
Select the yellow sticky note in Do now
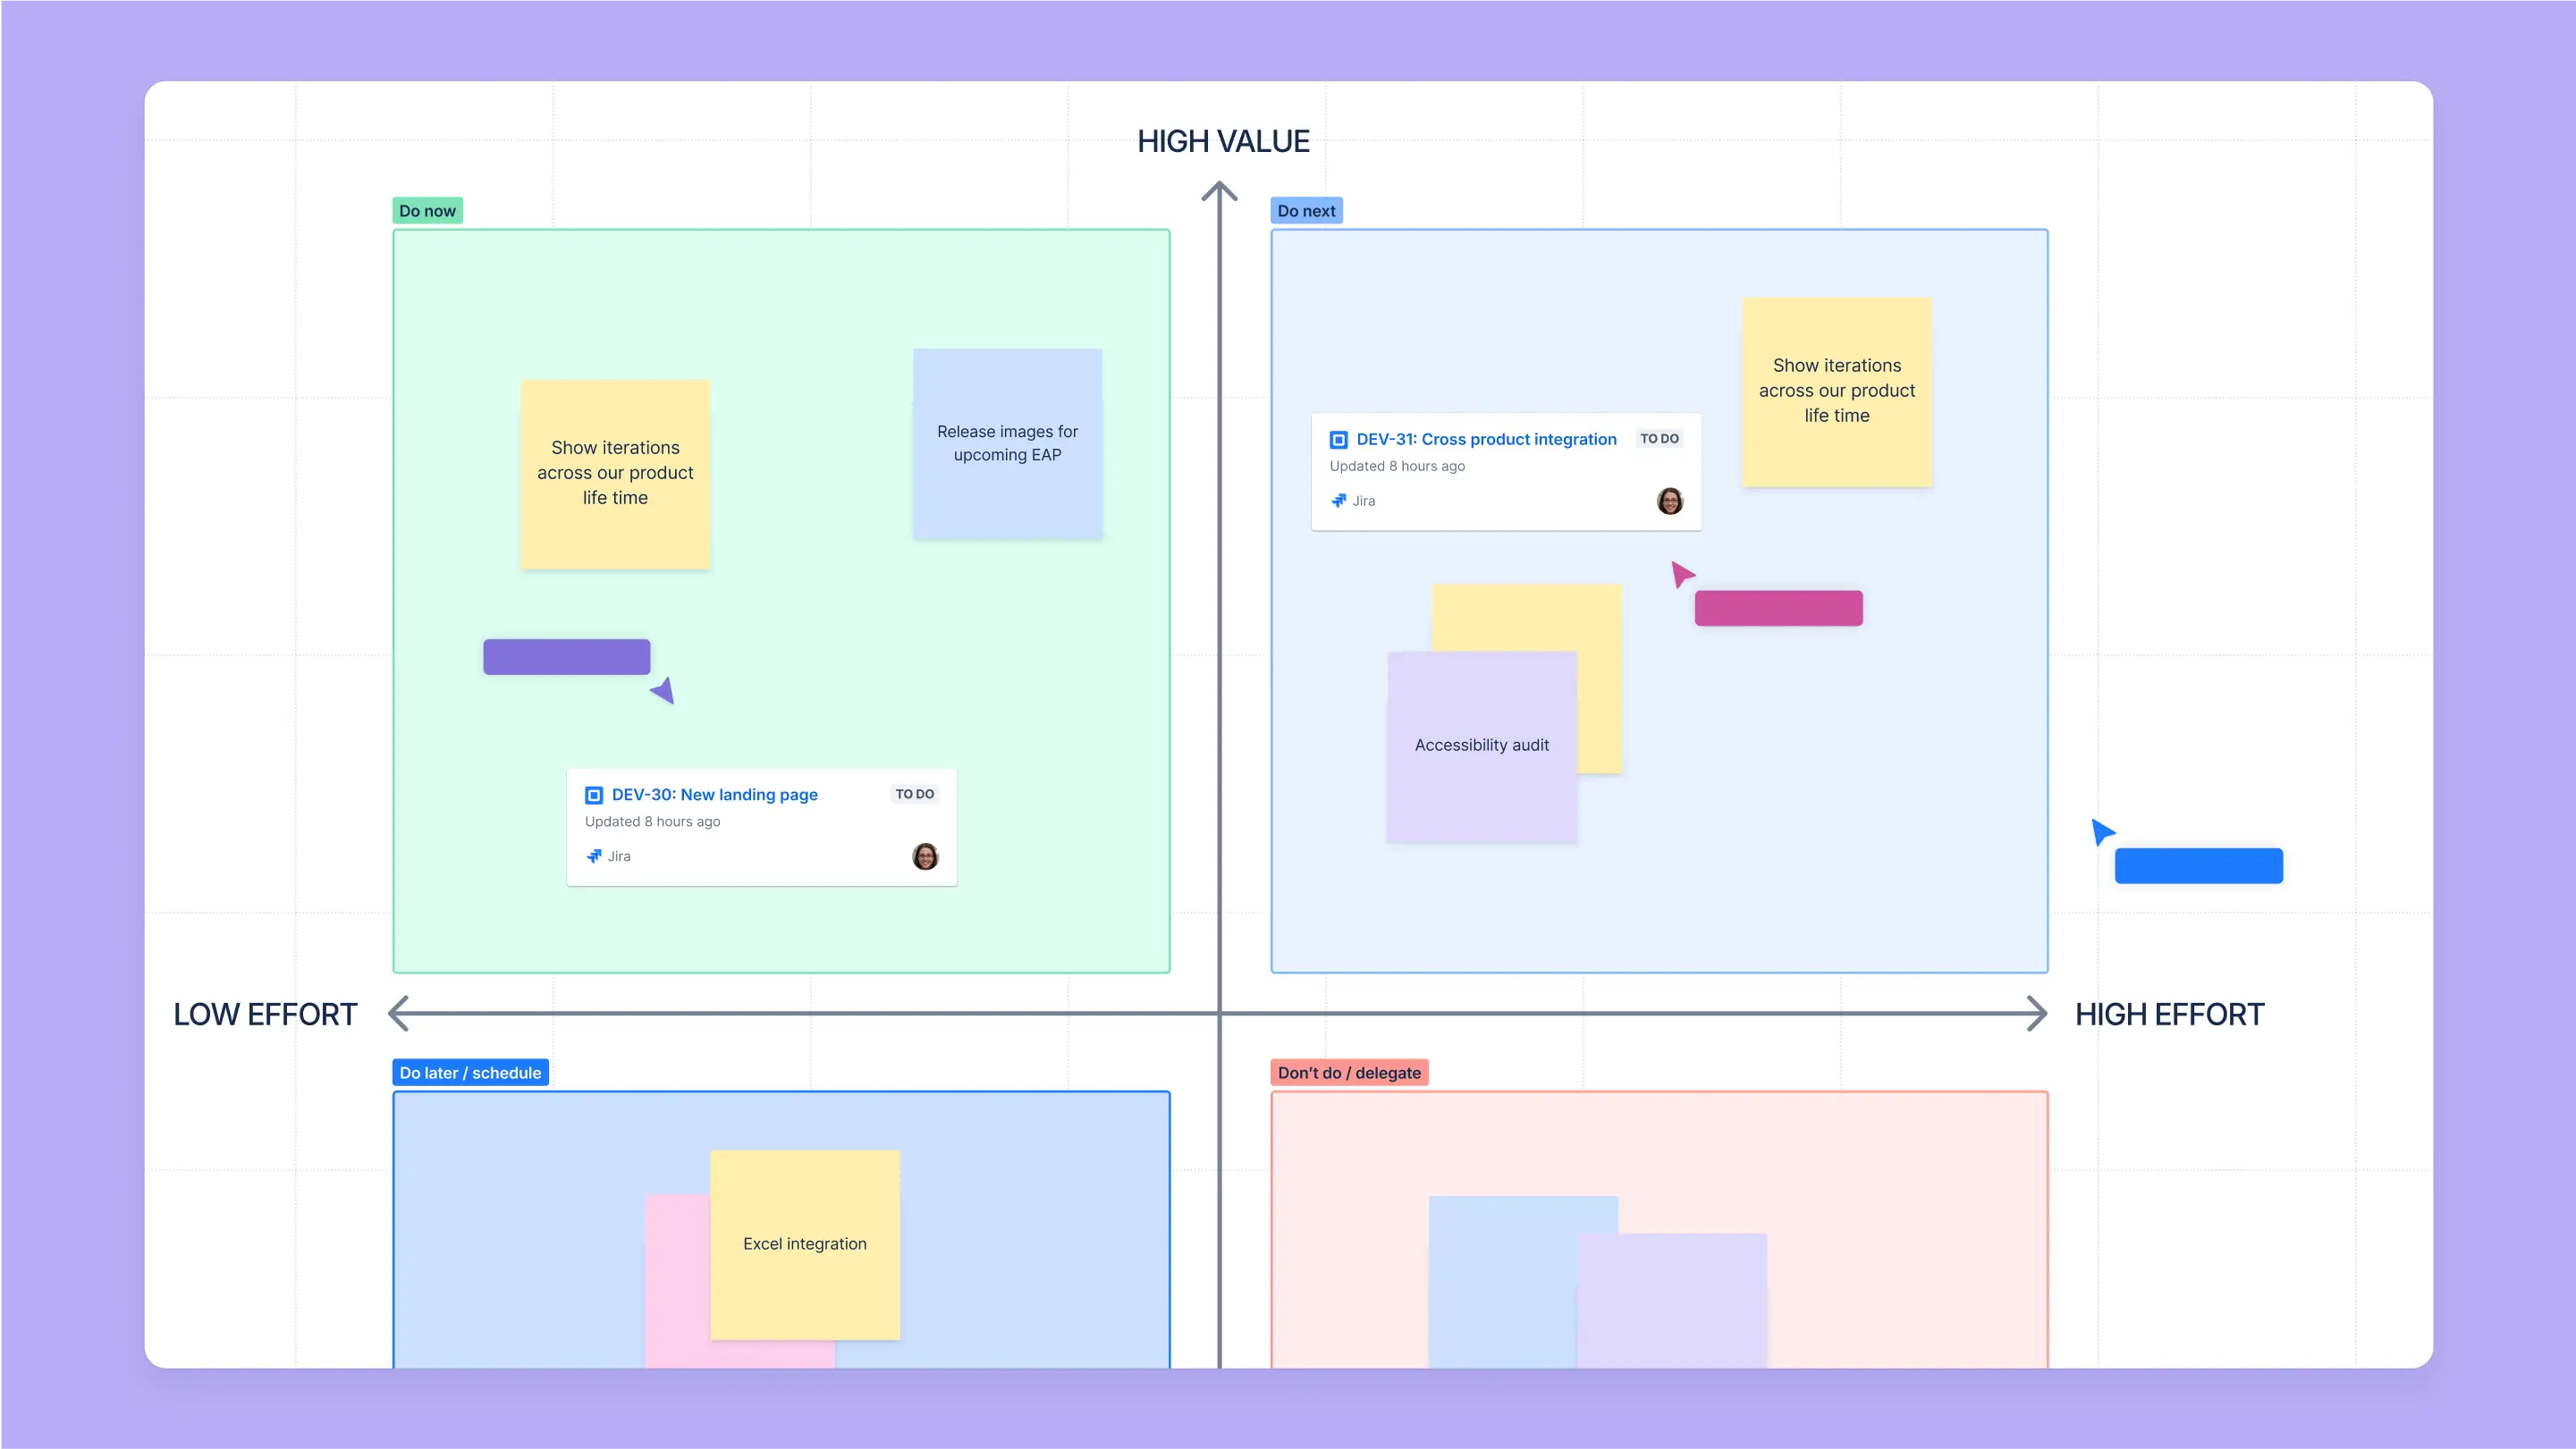[615, 474]
